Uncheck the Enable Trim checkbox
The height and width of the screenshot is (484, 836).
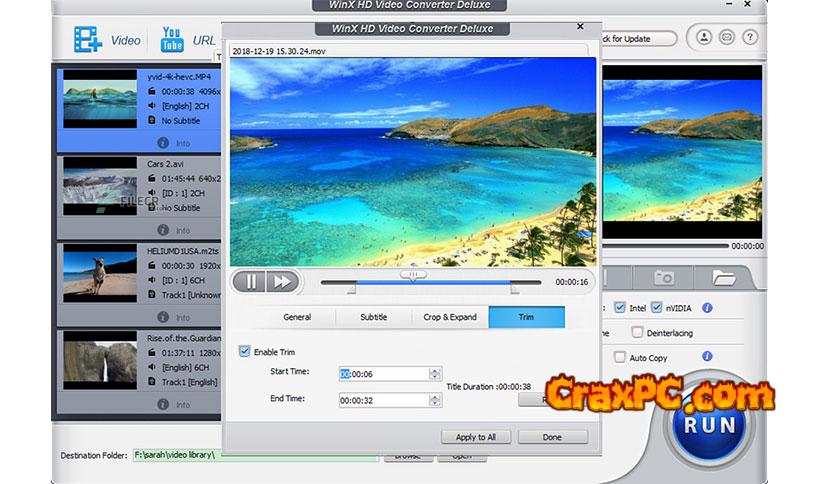(245, 352)
